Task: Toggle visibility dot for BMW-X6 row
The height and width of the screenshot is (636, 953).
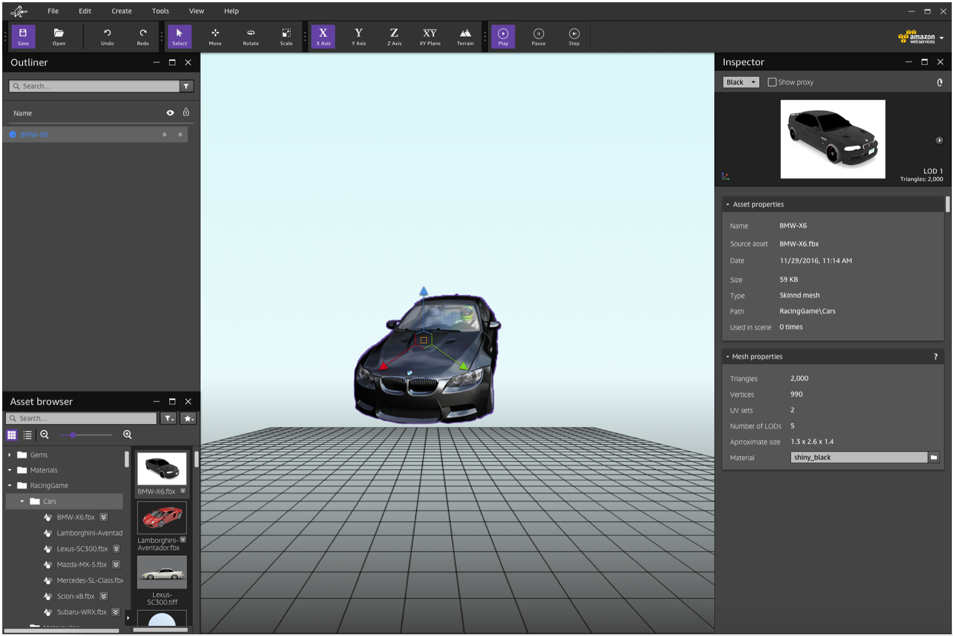Action: [x=164, y=134]
